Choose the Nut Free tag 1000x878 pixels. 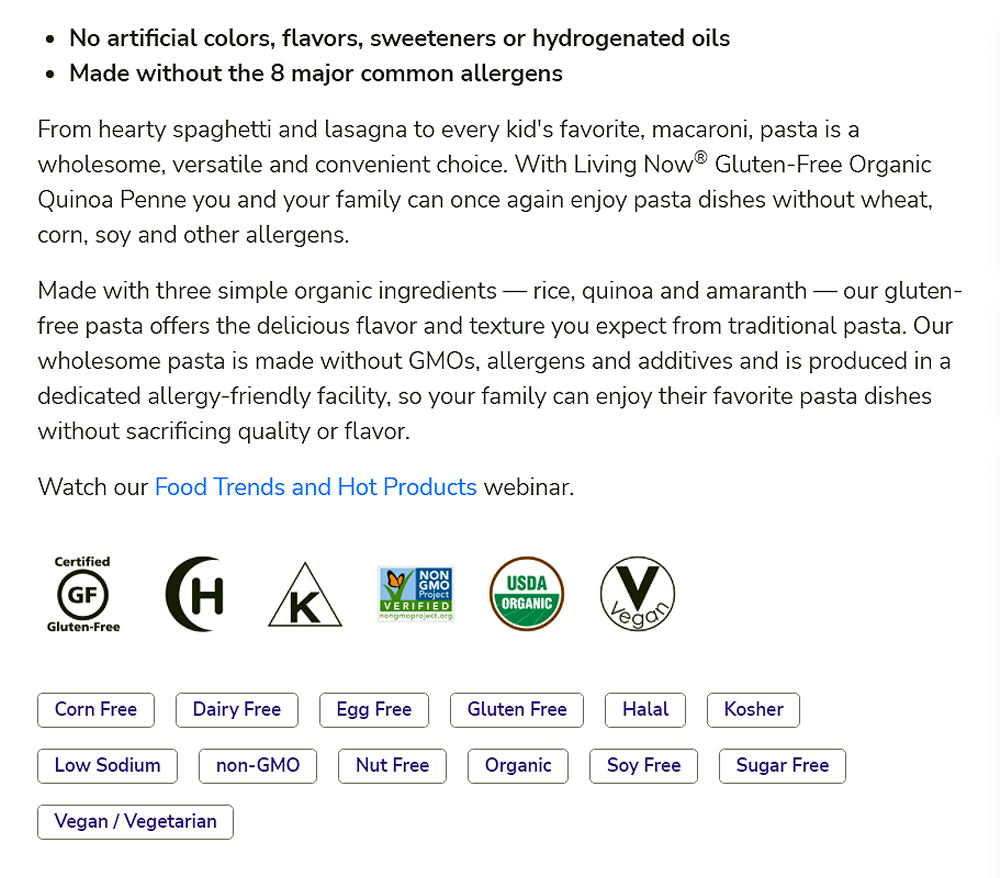tap(392, 766)
